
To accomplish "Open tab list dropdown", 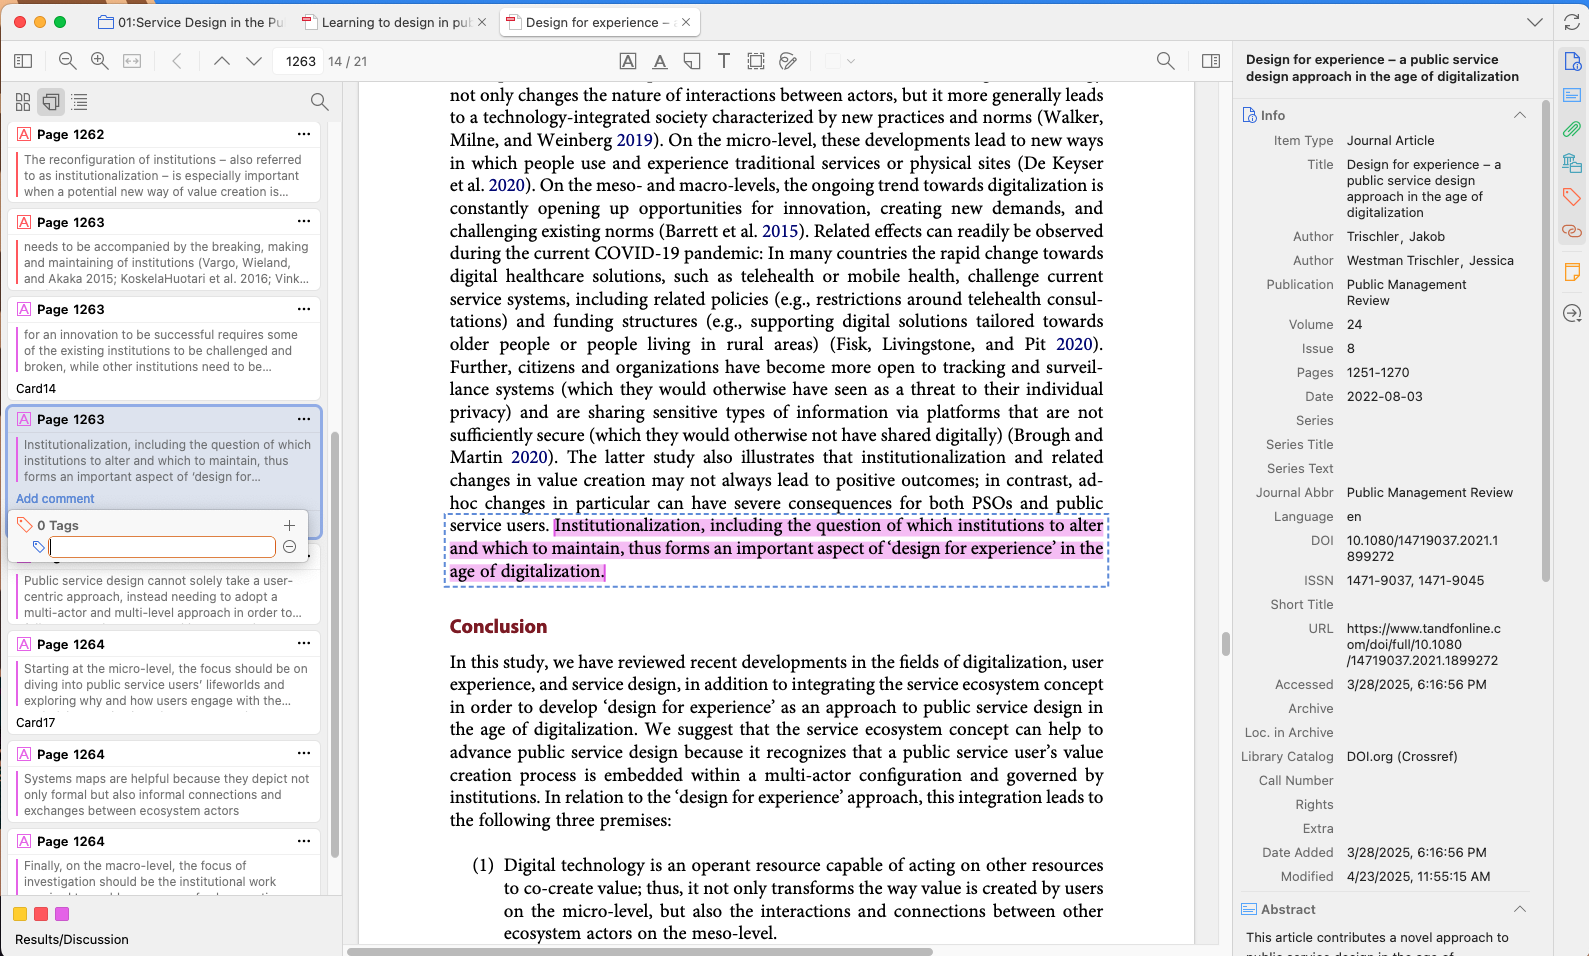I will tap(1535, 22).
